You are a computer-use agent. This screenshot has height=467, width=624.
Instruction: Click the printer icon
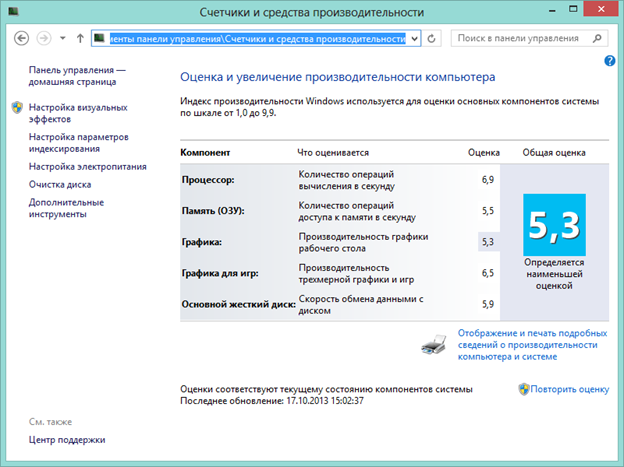tap(434, 344)
